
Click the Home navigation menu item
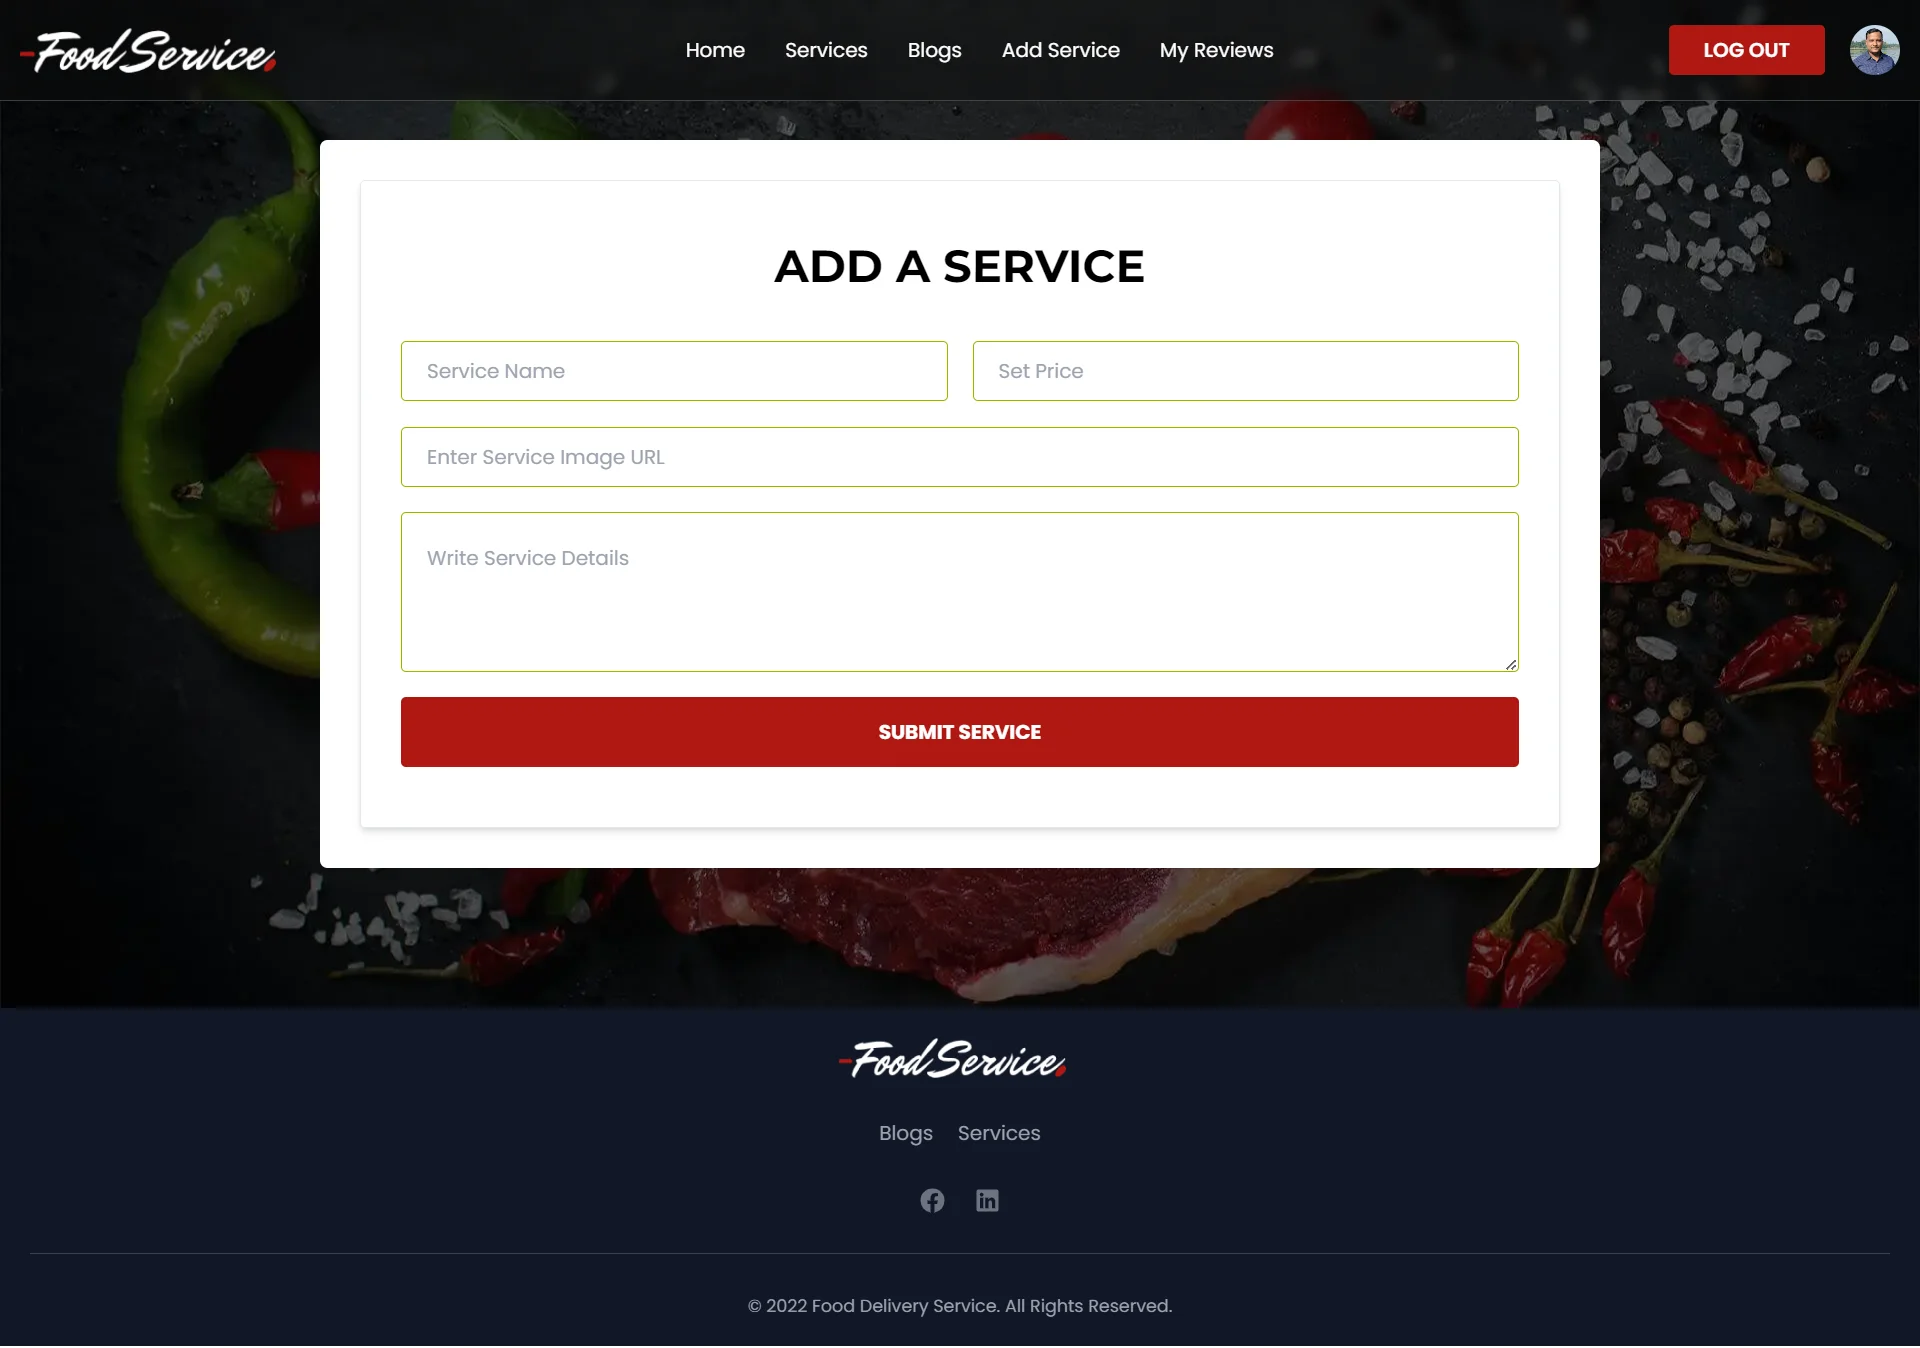715,50
